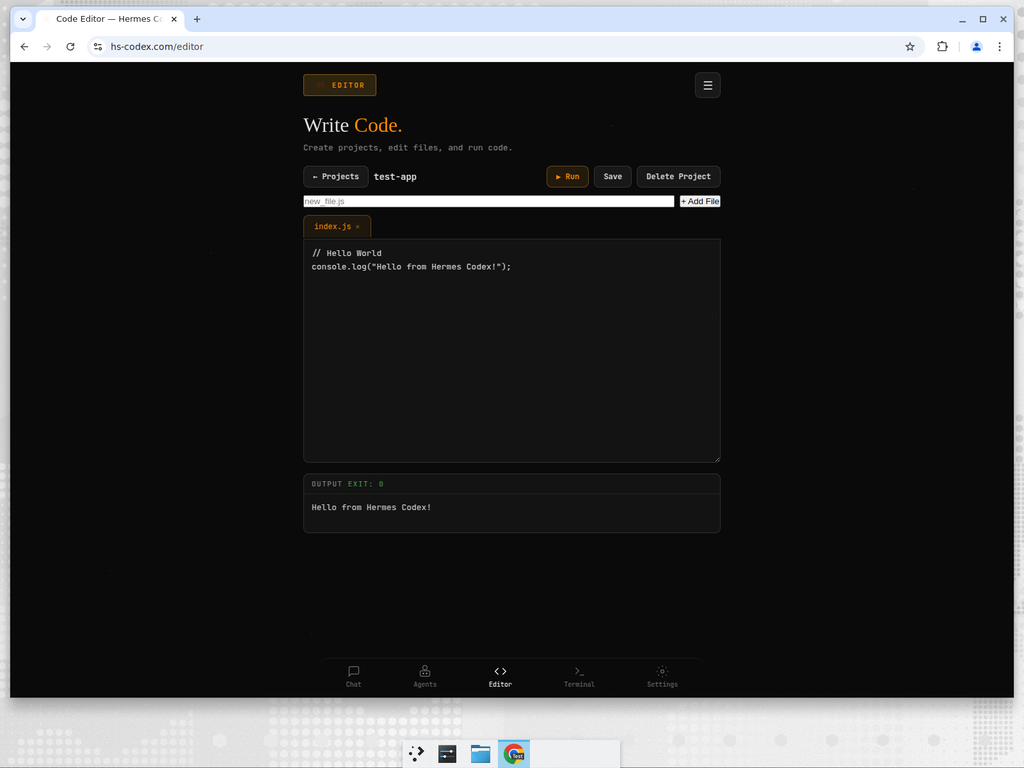This screenshot has height=768, width=1024.
Task: Open browser Extensions puzzle icon
Action: tap(942, 46)
